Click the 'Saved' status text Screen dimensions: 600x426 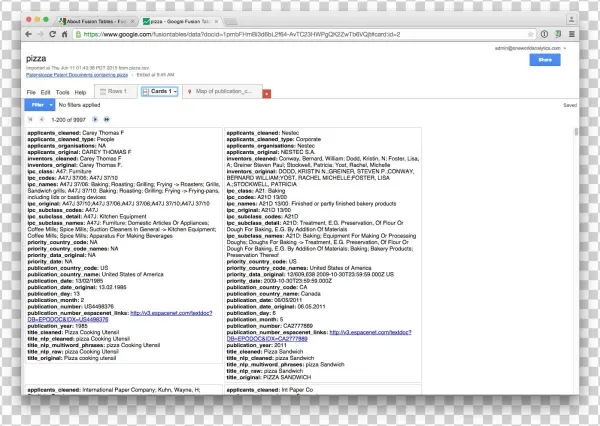(x=570, y=105)
